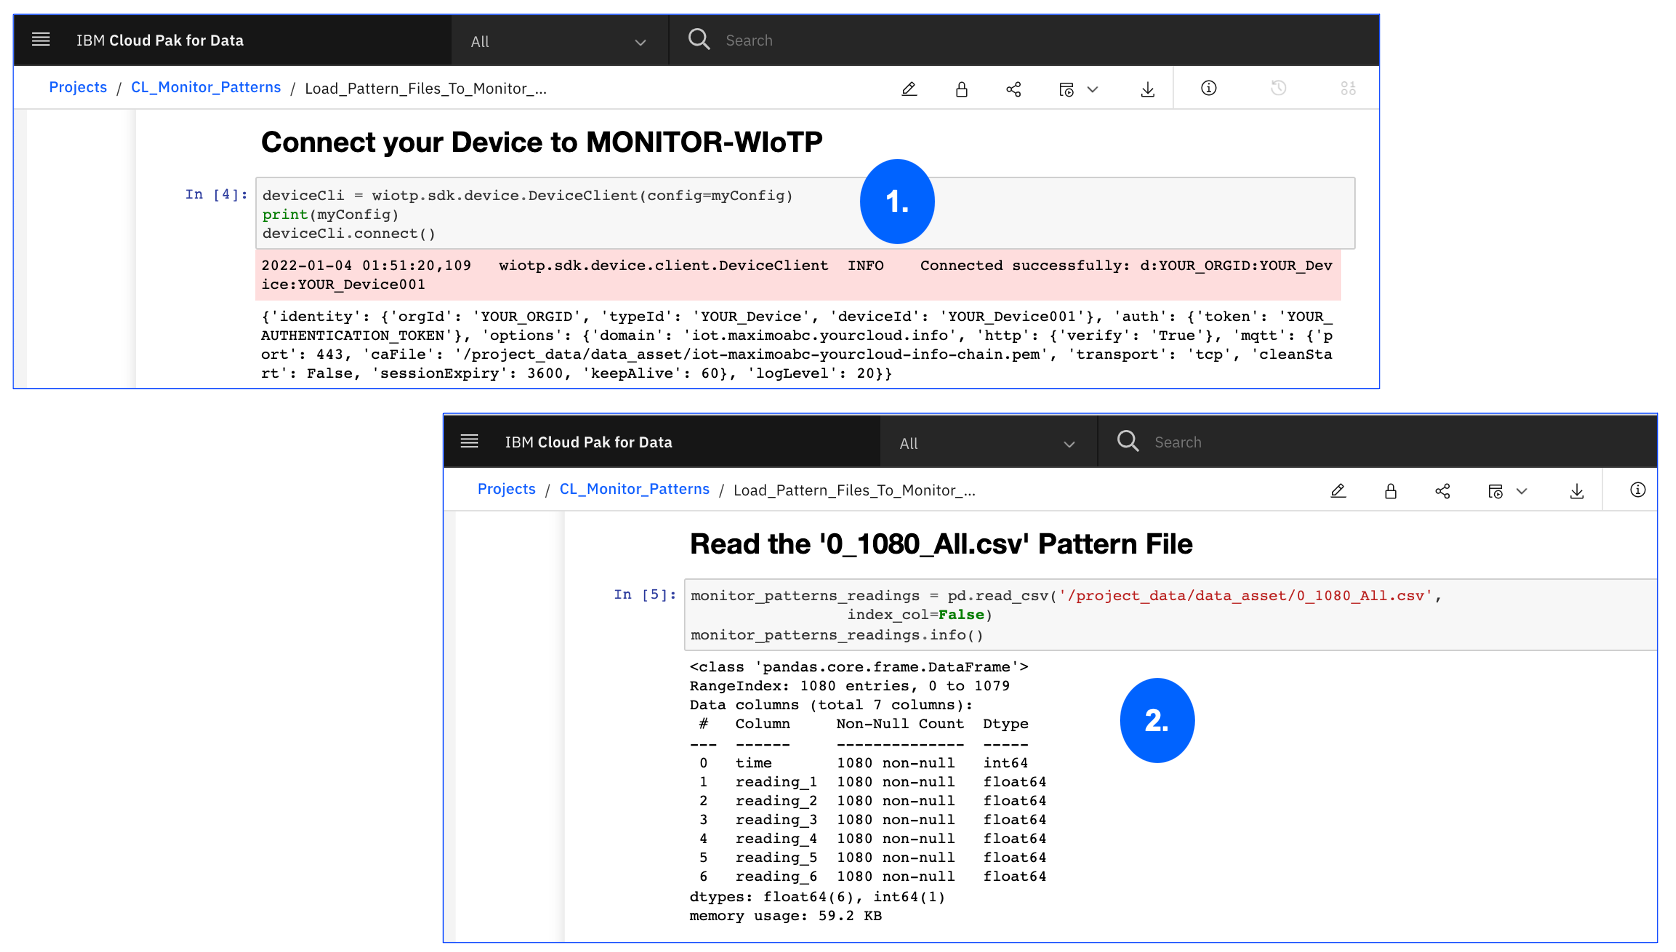The height and width of the screenshot is (952, 1676).
Task: Click Load_Pattern_Files_To_Monitor_... name in top window
Action: click(426, 88)
